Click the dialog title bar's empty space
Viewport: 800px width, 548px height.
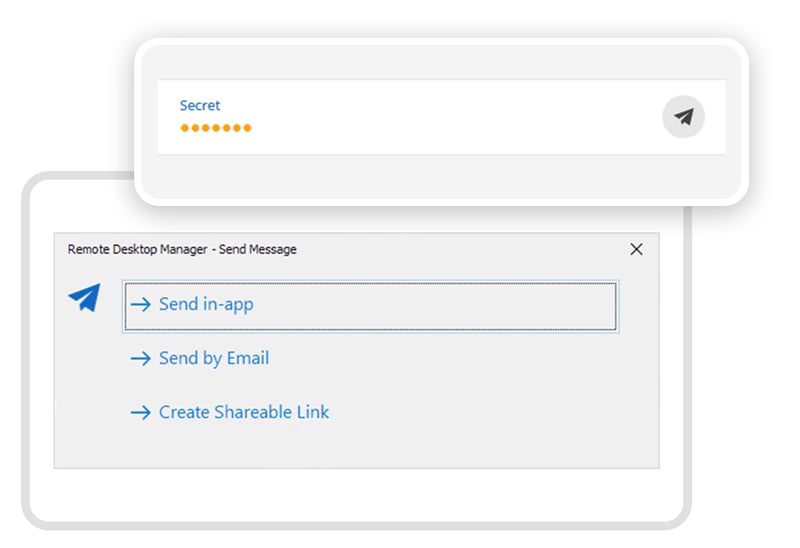click(x=460, y=249)
